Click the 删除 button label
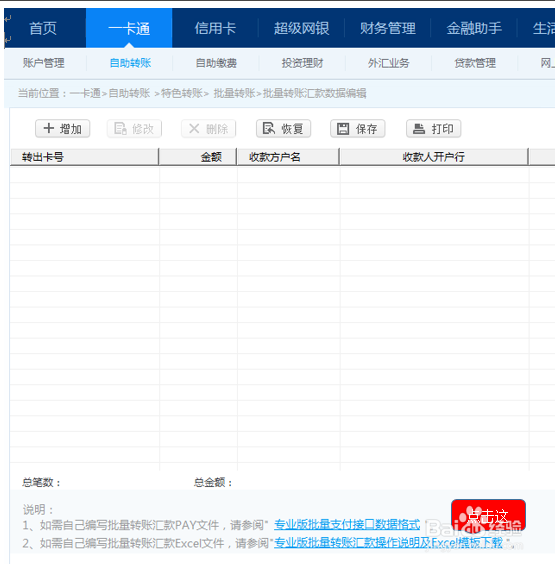This screenshot has width=555, height=564. point(217,129)
